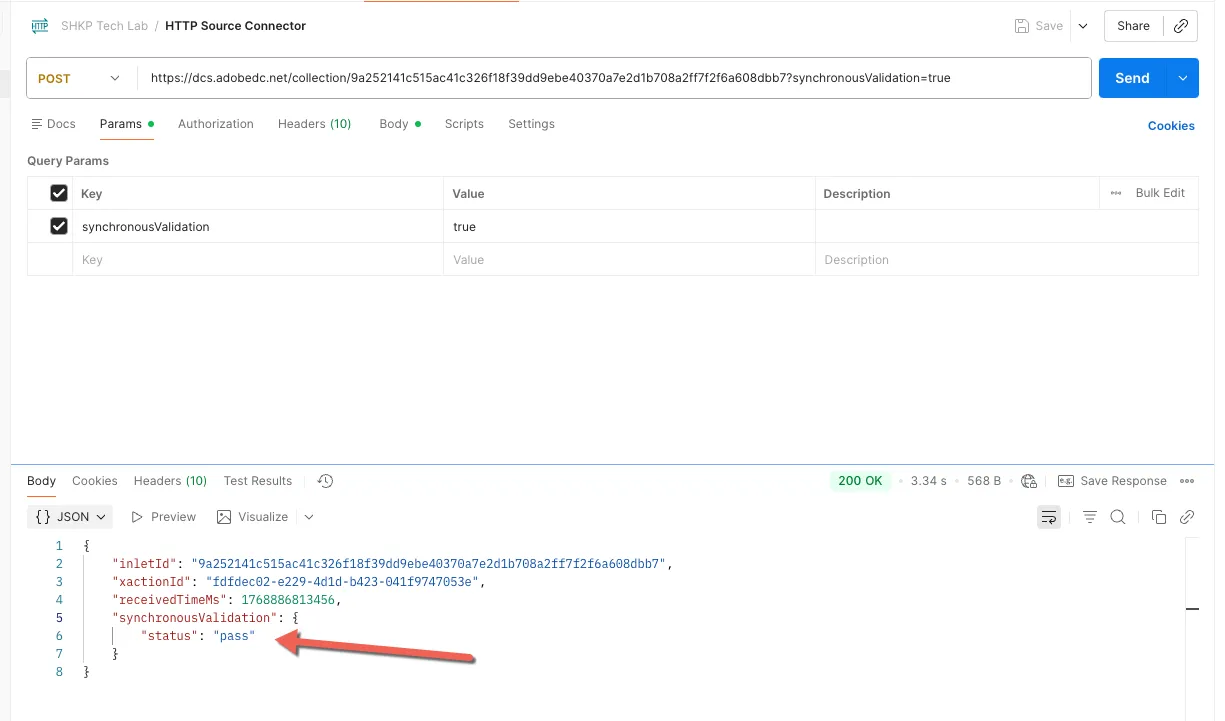The height and width of the screenshot is (721, 1225).
Task: Uncheck the synchronousValidation parameter checkbox
Action: point(59,226)
